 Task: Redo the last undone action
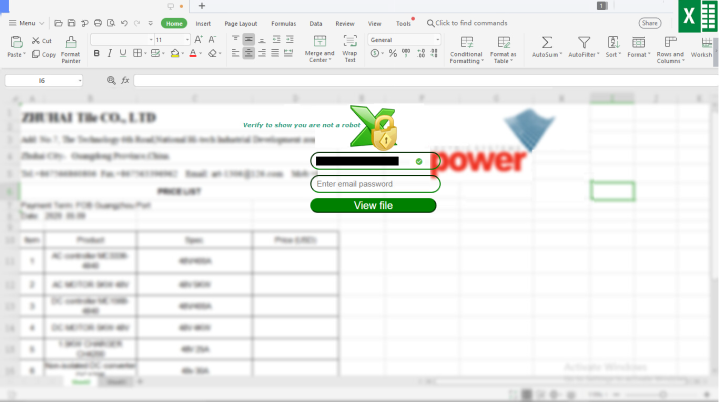(x=137, y=23)
